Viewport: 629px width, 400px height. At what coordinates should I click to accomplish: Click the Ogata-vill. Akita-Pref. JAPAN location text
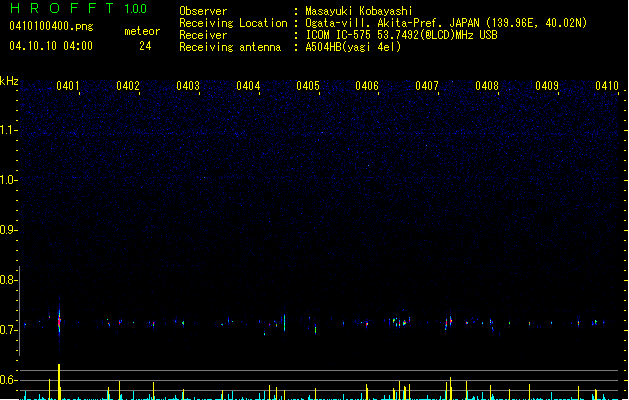(x=446, y=23)
